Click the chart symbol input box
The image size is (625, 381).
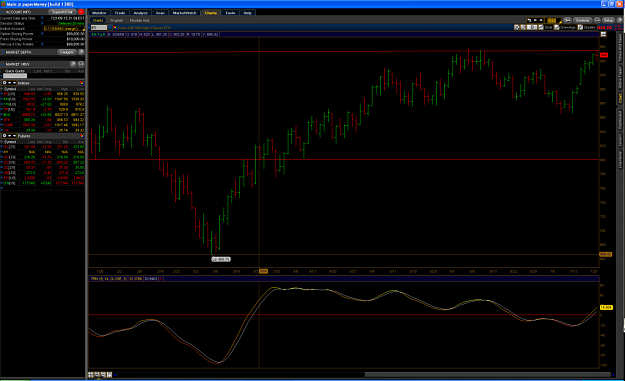coord(99,27)
